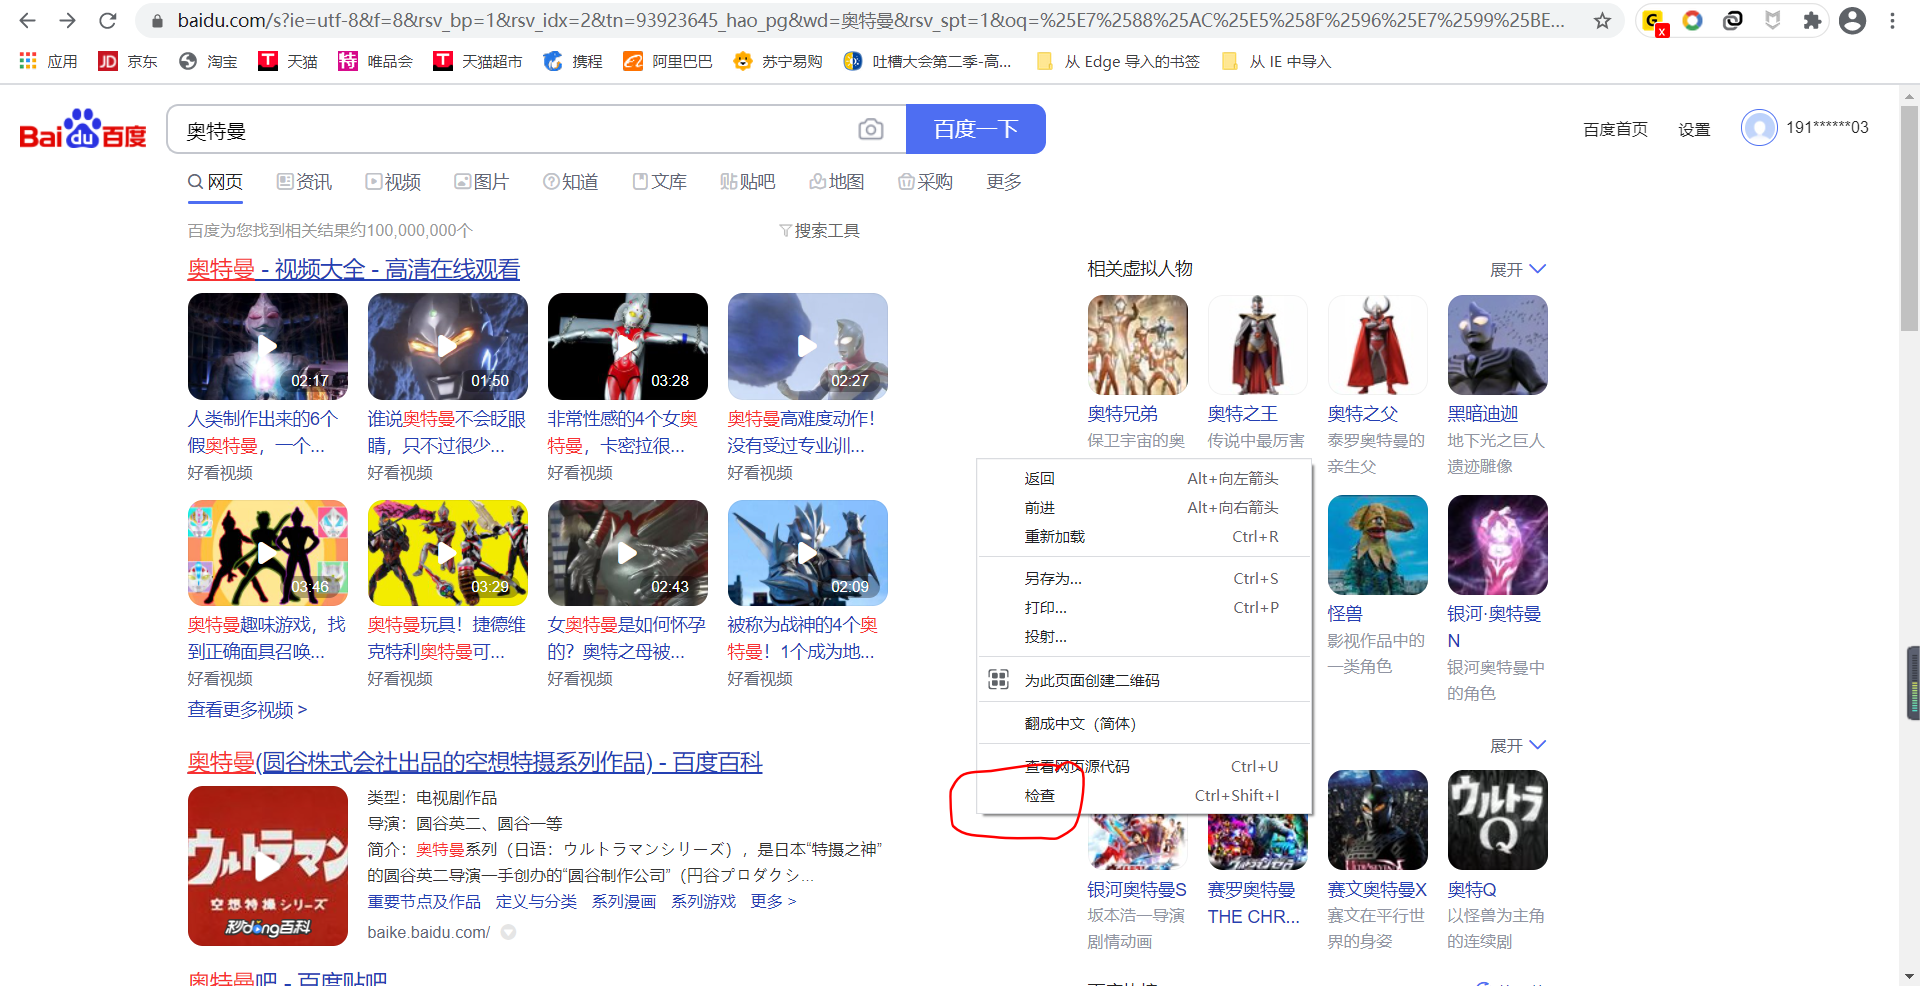Open the 唯品会 bookmark
Screen dimensions: 1920x986
tap(375, 61)
